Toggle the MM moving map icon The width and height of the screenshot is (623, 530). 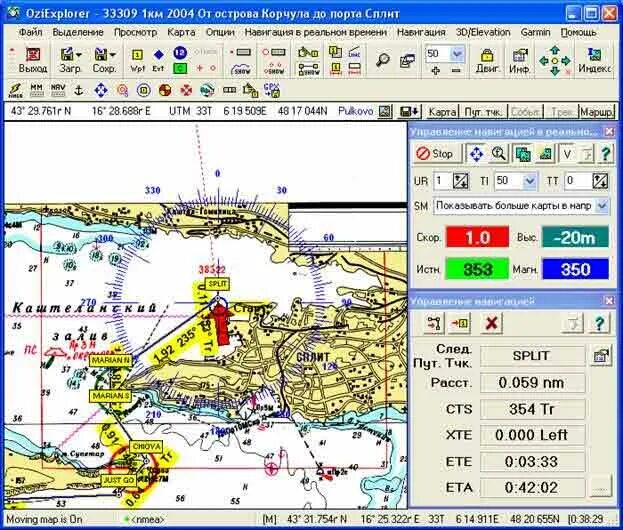click(36, 91)
